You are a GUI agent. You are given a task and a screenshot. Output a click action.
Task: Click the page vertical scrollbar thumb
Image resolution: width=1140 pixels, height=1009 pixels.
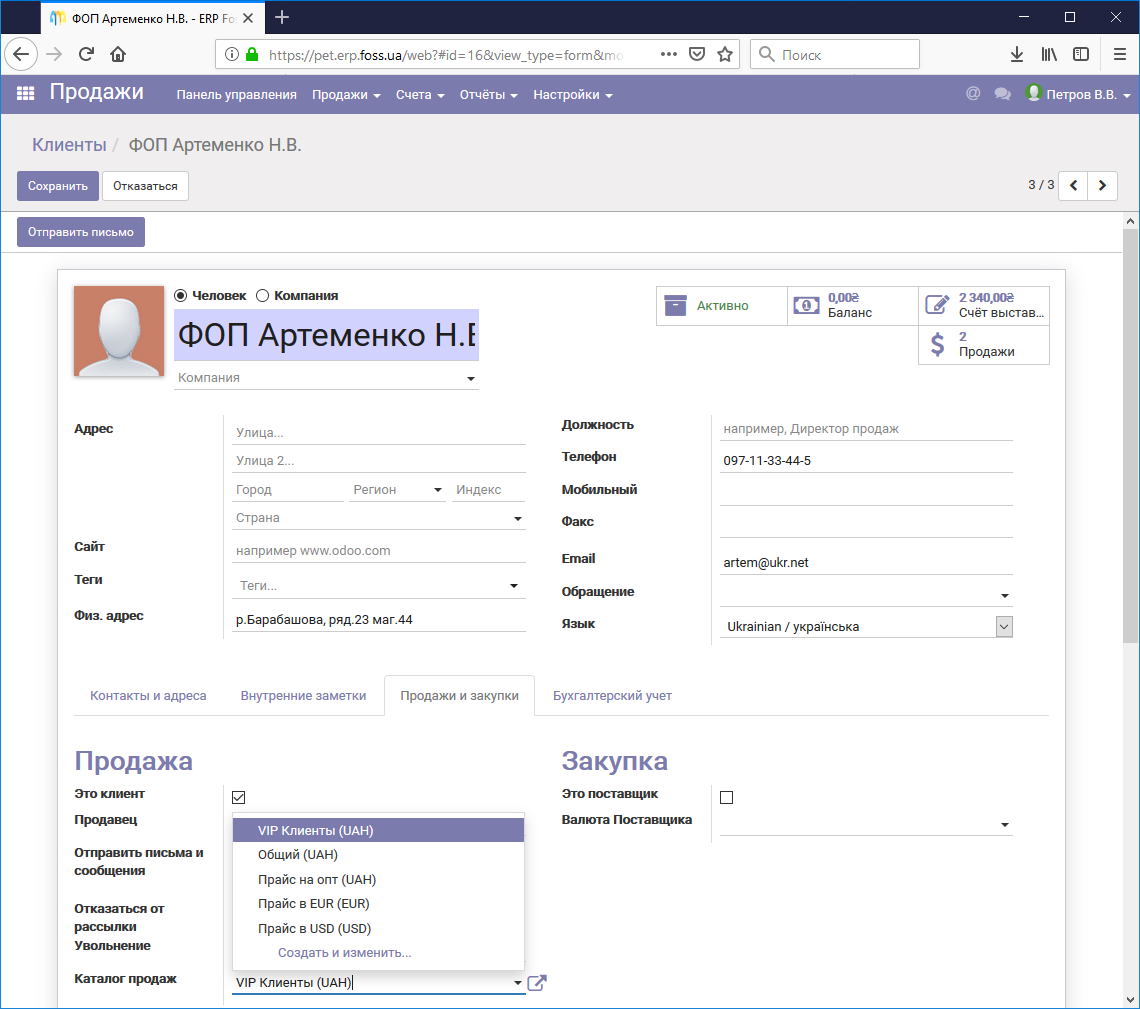1130,435
